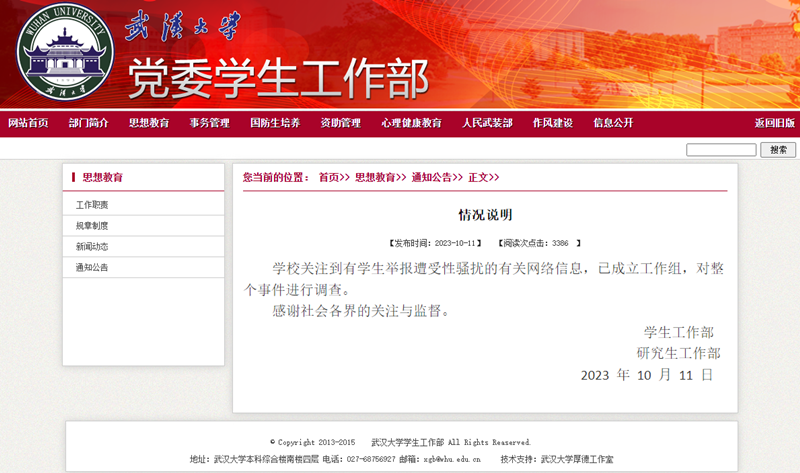This screenshot has width=800, height=473.
Task: Open 心理健康教育 navigation item
Action: [411, 123]
